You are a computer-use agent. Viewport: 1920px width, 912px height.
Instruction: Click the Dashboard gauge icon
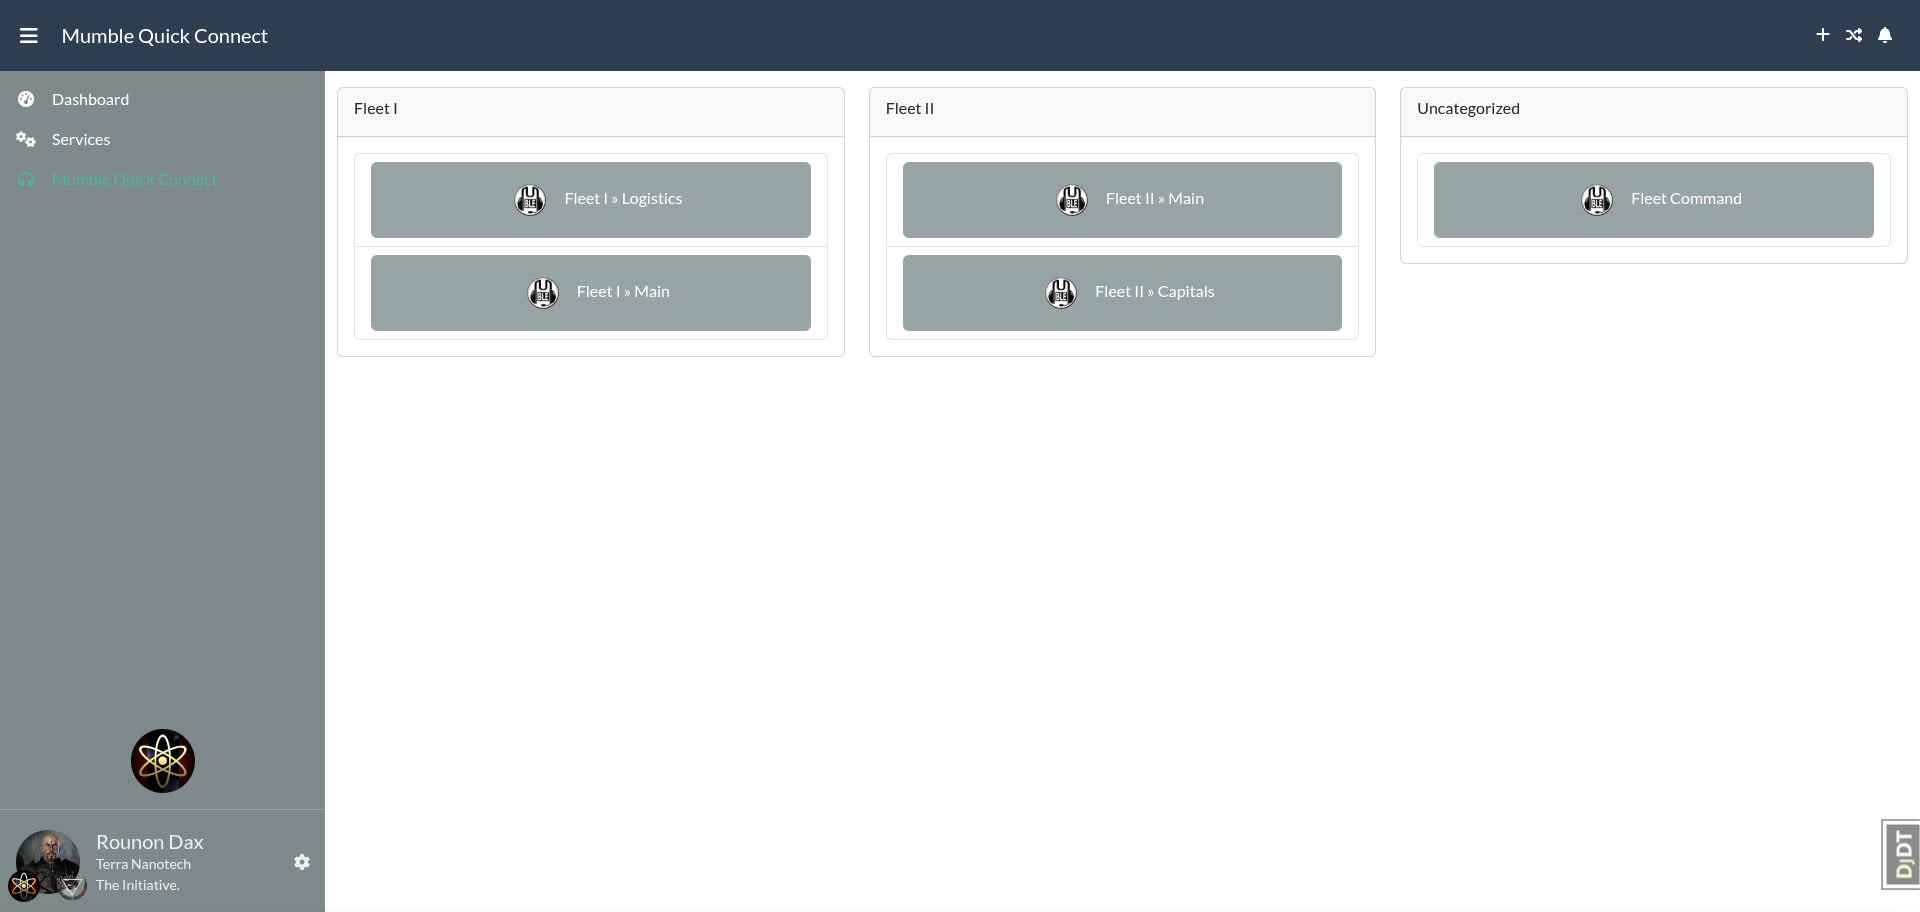[x=26, y=99]
